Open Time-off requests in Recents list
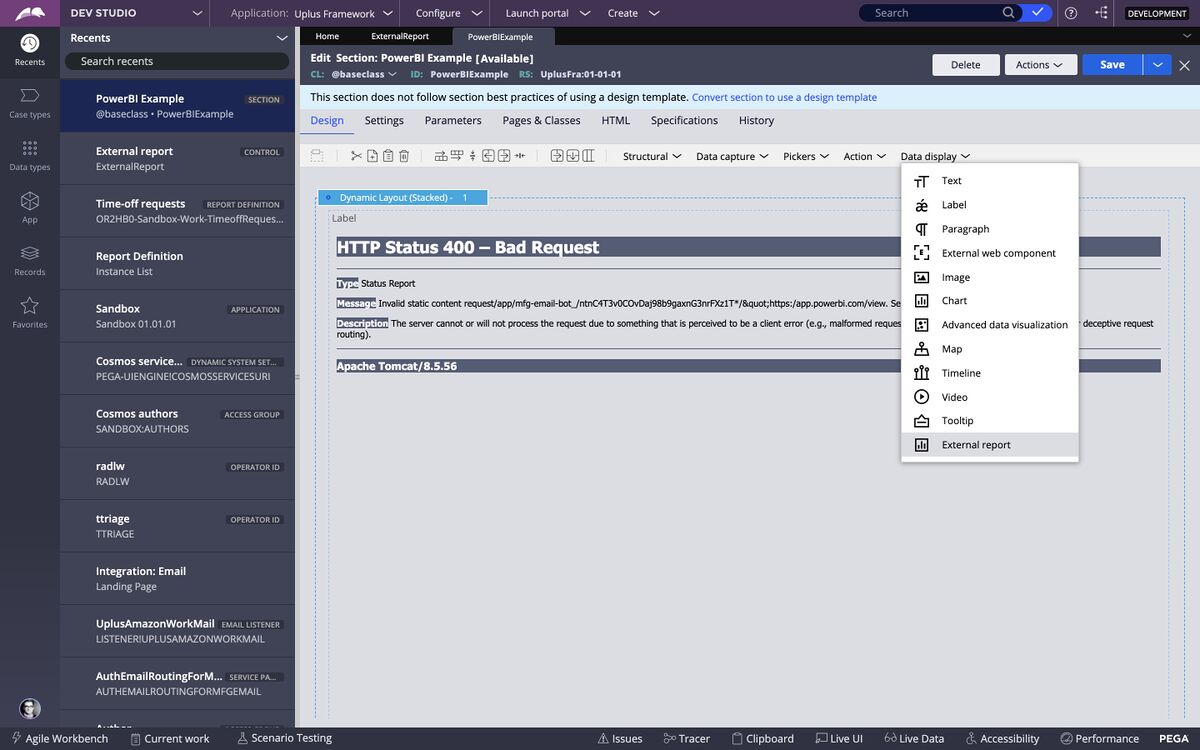Viewport: 1200px width, 750px height. tap(178, 211)
